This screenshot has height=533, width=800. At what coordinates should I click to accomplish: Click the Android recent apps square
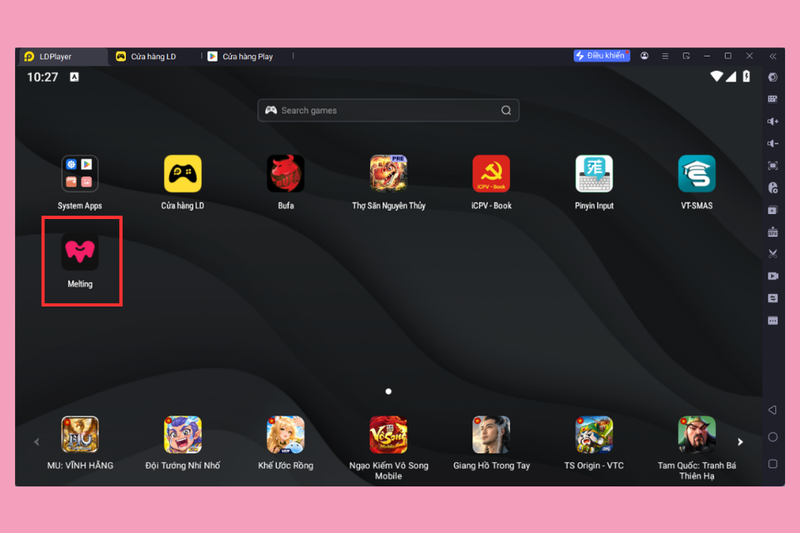(x=772, y=464)
